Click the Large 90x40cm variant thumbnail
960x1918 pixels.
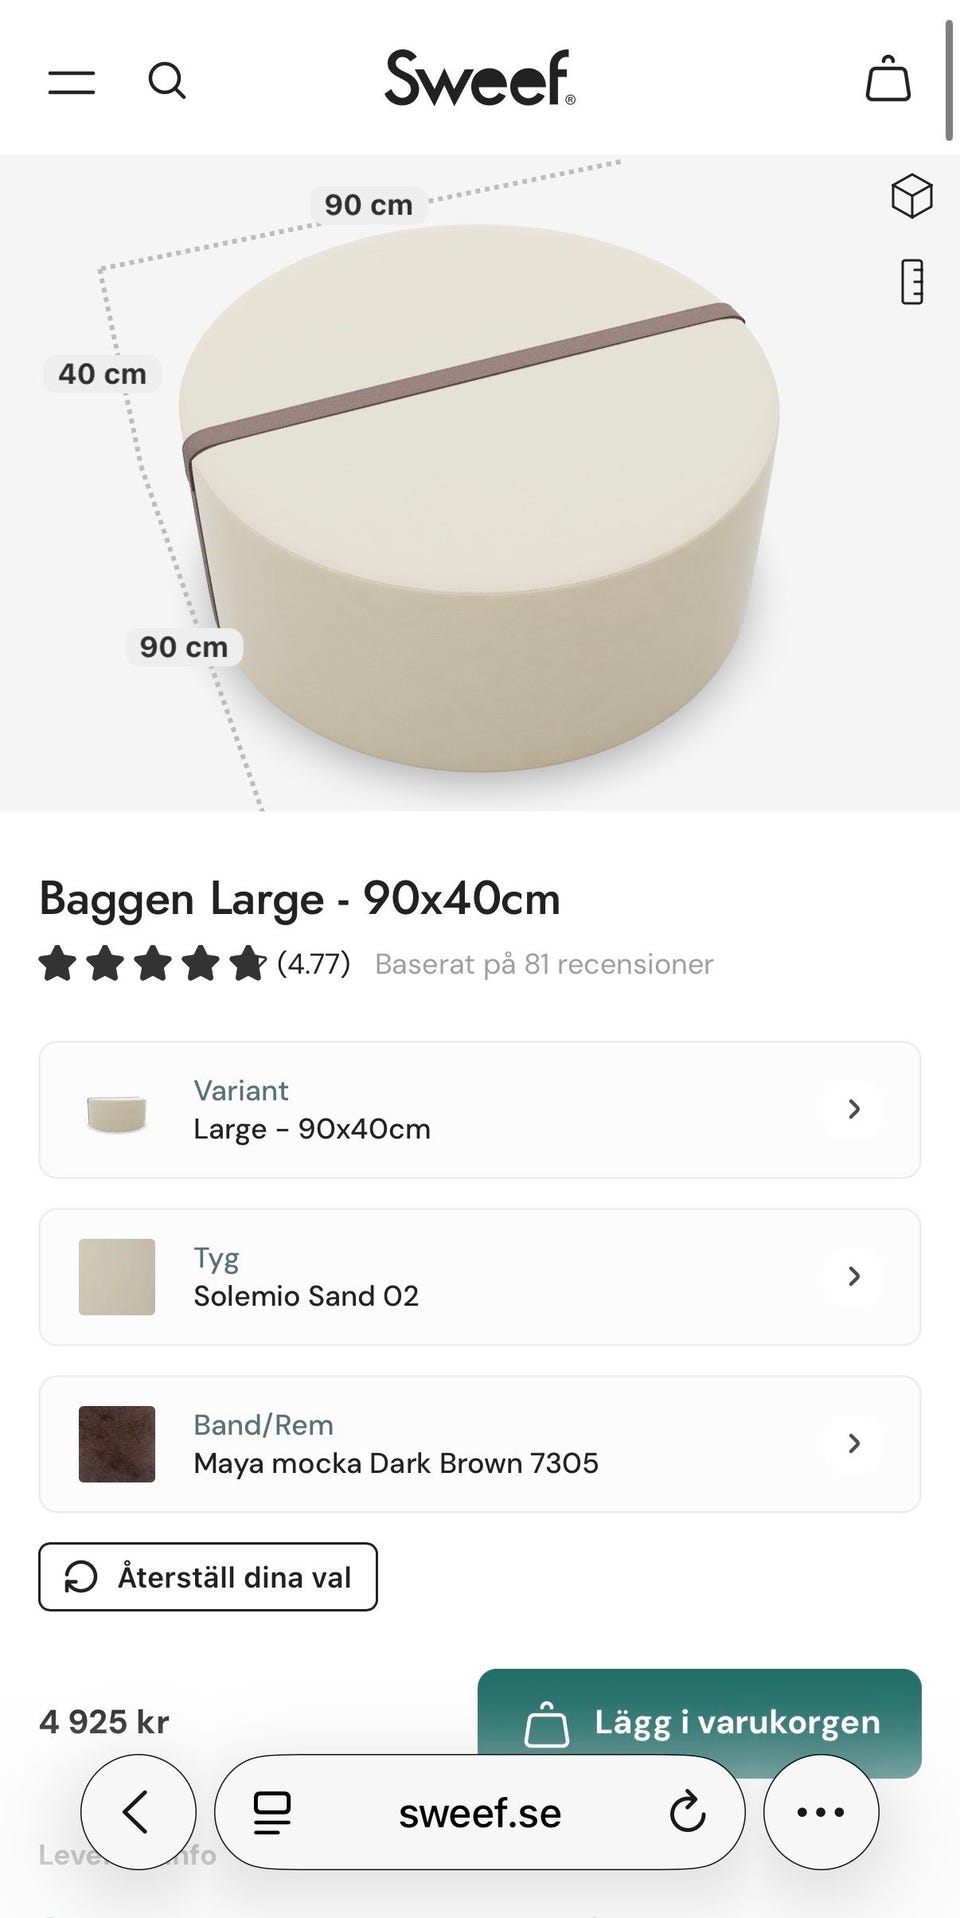coord(117,1111)
